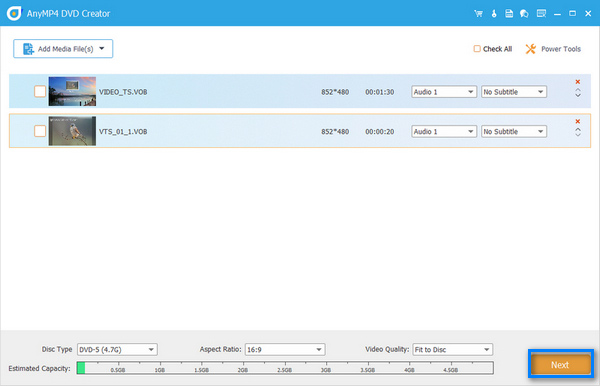This screenshot has width=600, height=386.
Task: Click the register key icon in title bar
Action: coord(494,14)
